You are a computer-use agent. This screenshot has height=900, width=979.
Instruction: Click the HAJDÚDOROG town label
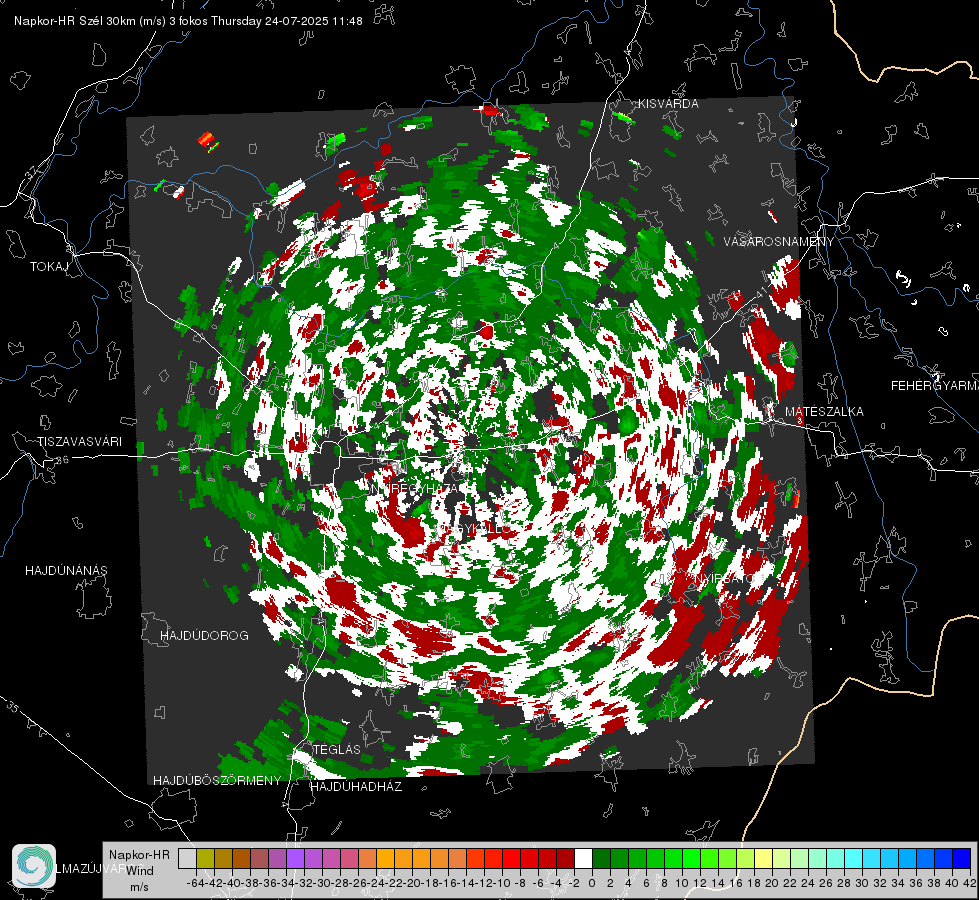pyautogui.click(x=204, y=636)
